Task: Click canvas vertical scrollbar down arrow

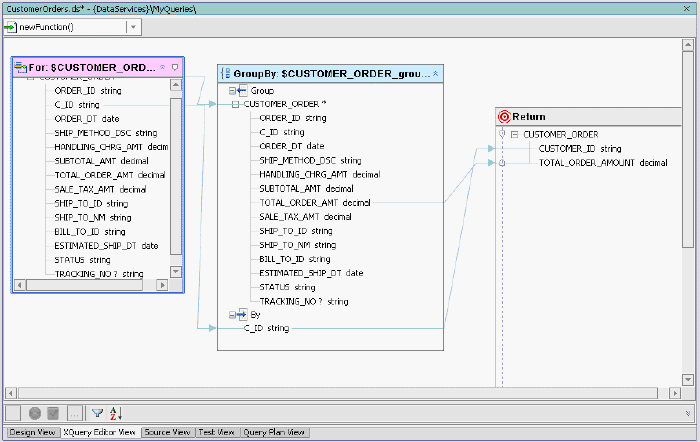Action: pyautogui.click(x=688, y=379)
